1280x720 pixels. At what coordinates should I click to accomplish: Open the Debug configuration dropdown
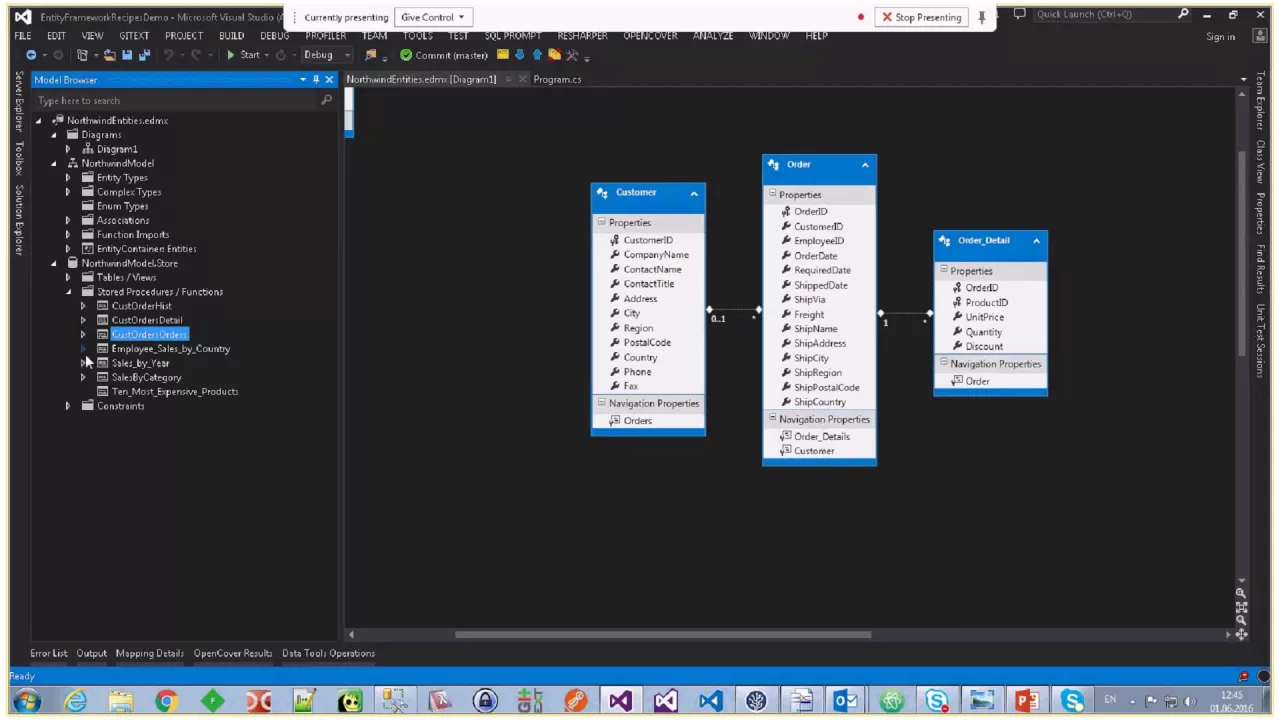pos(347,55)
